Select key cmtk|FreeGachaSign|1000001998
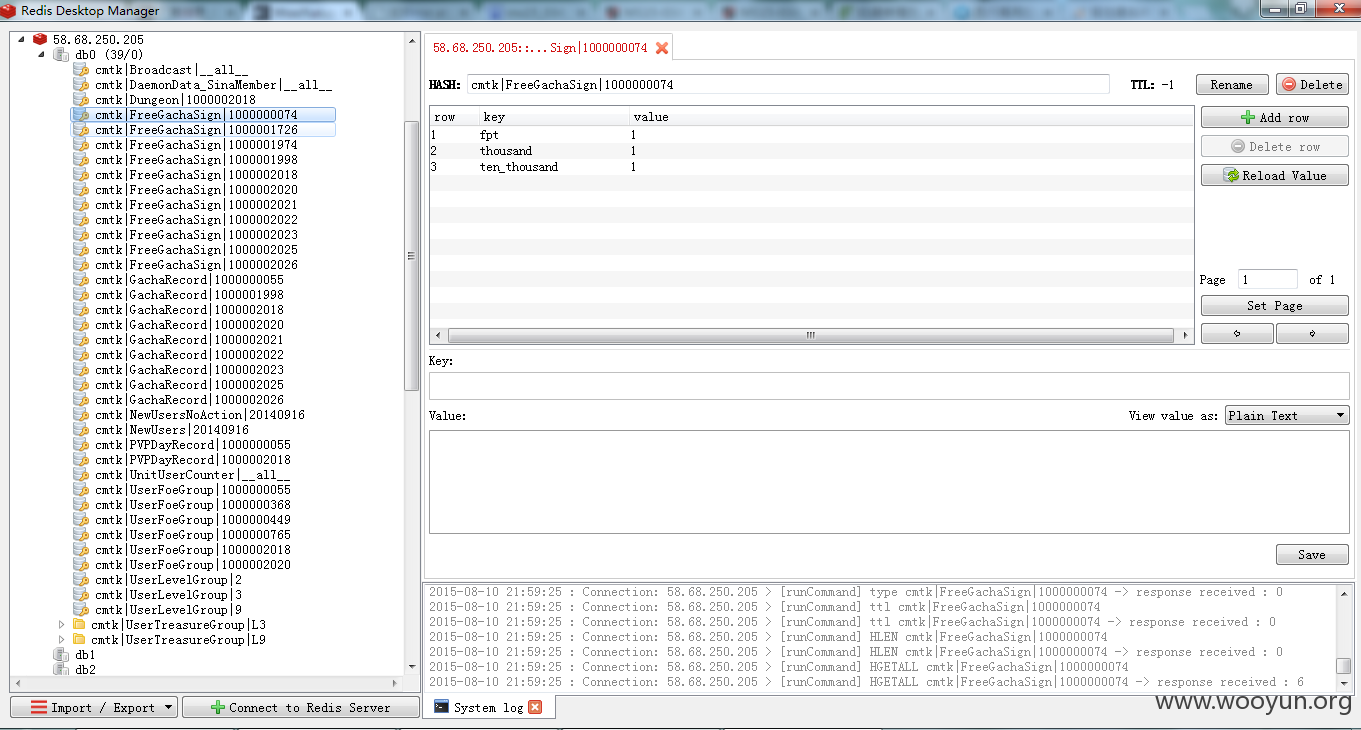 (196, 160)
